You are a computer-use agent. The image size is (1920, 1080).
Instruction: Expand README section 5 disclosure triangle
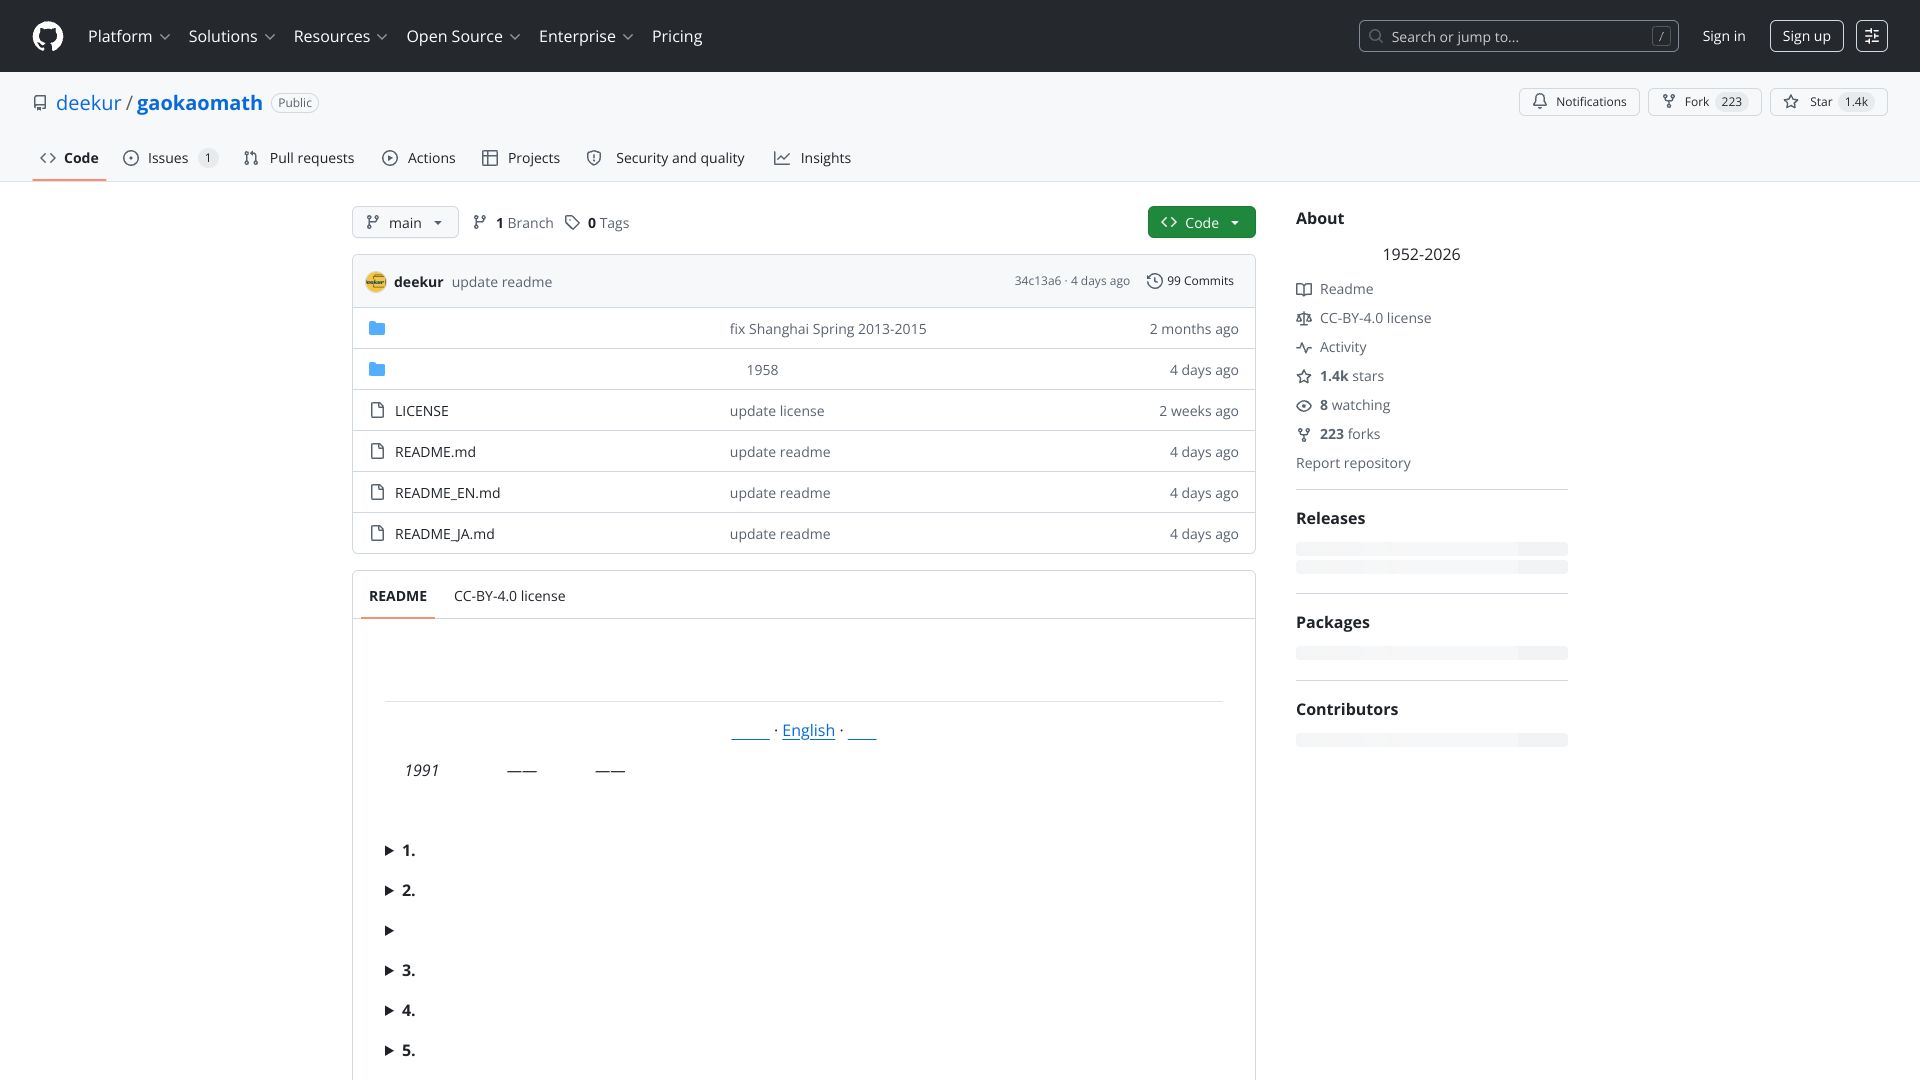coord(389,1050)
